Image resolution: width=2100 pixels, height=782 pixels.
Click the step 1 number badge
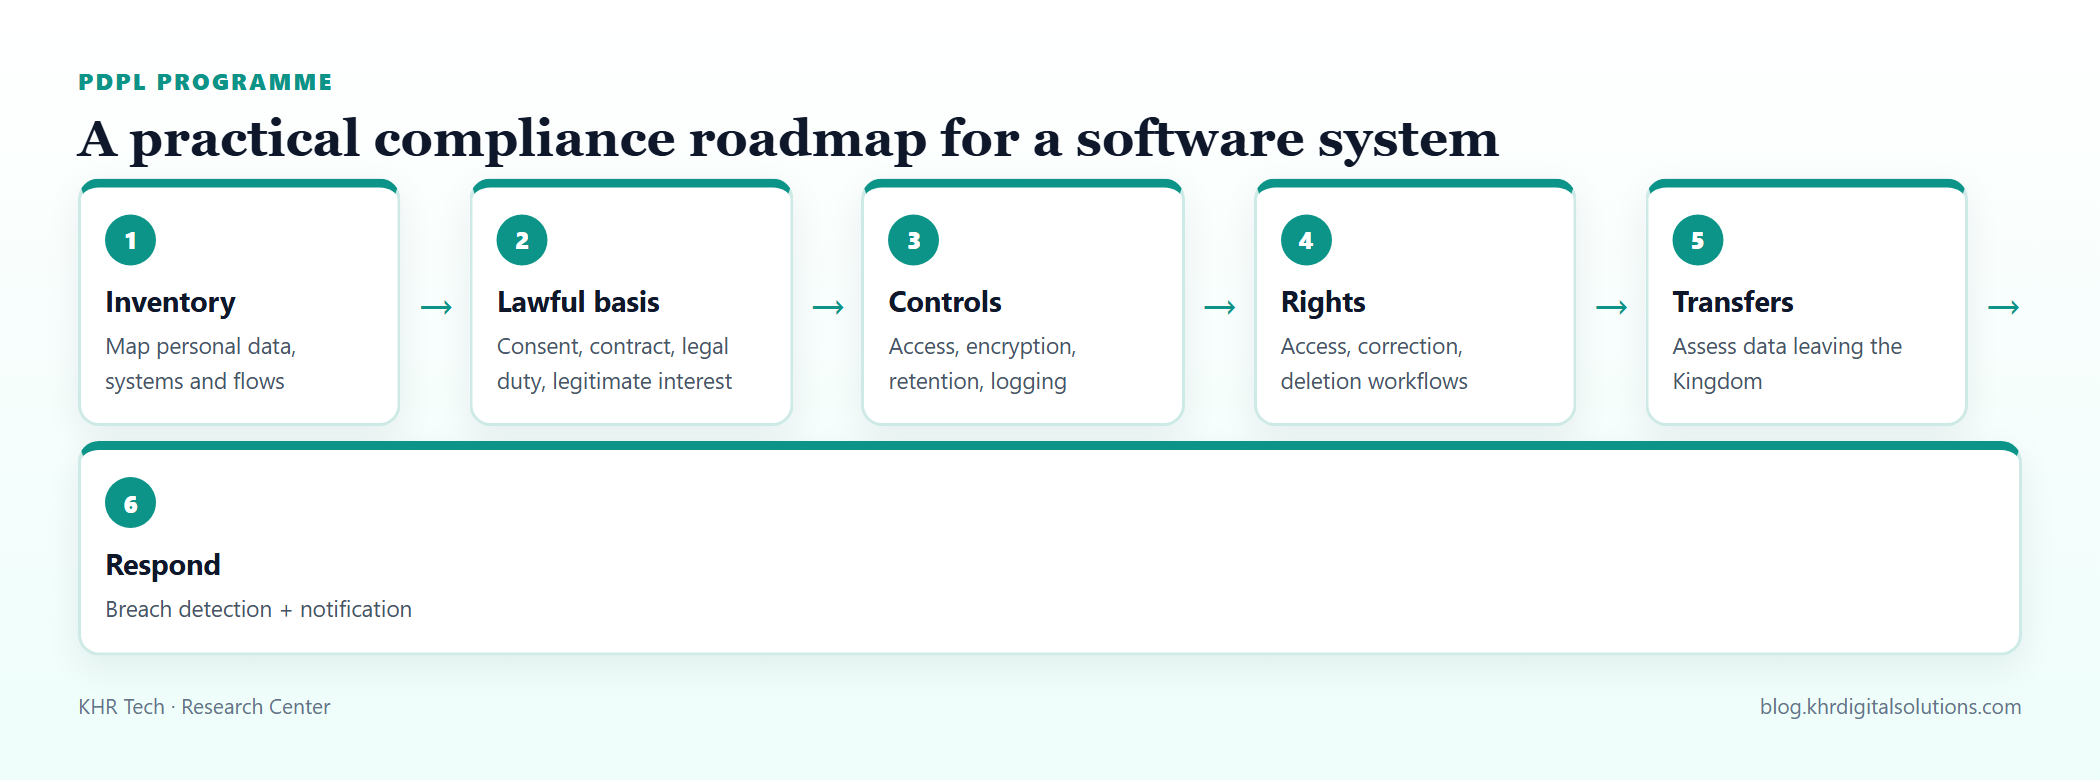point(130,240)
